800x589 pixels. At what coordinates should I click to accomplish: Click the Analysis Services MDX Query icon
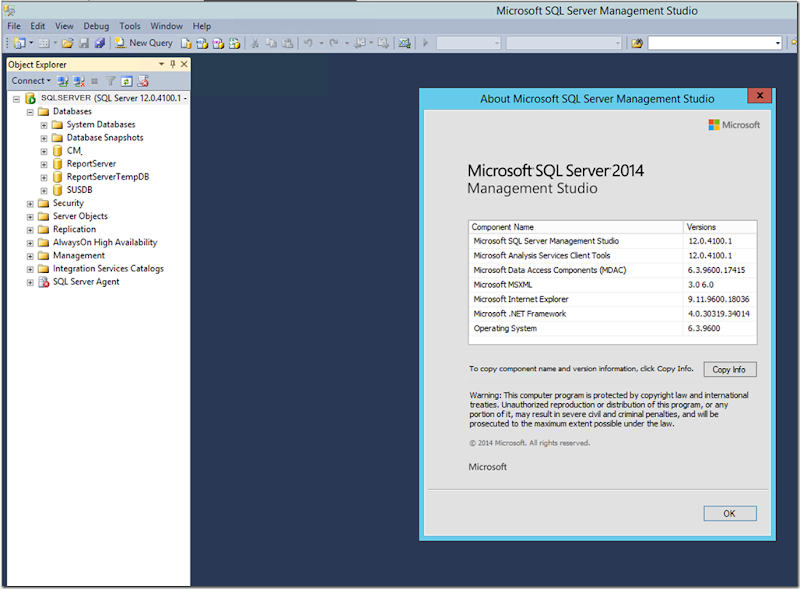202,43
